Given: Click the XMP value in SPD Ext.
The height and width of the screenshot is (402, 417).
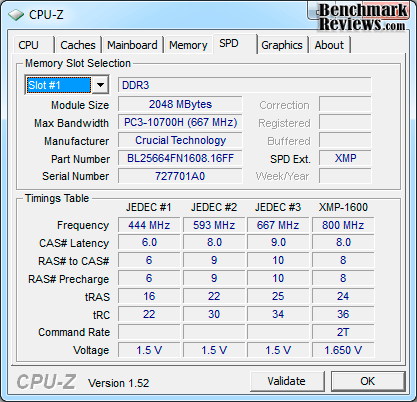Looking at the screenshot, I should (345, 158).
